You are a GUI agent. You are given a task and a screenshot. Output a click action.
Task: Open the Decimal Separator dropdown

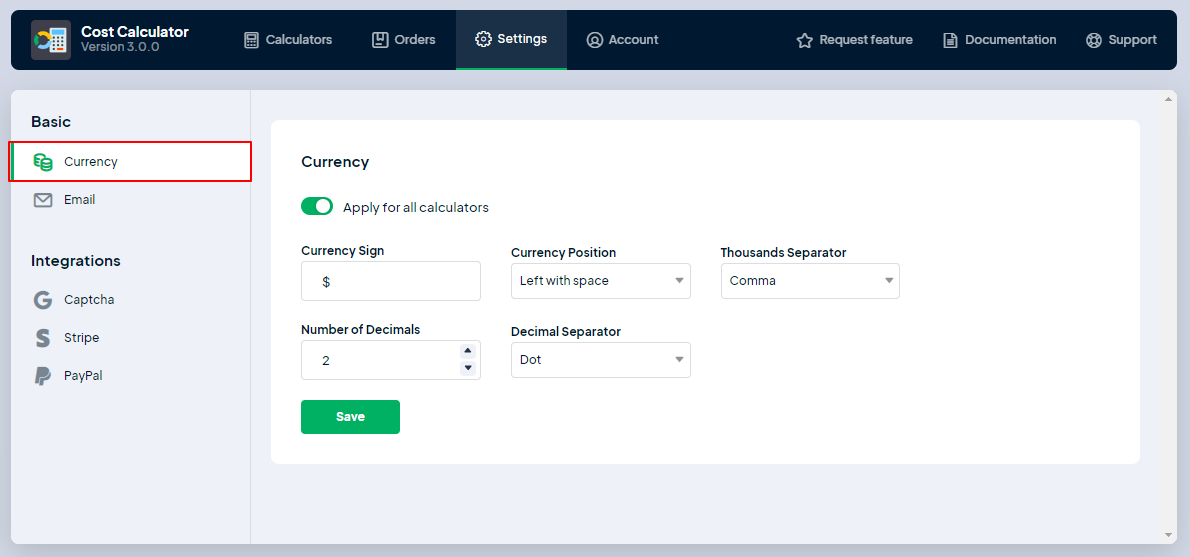[x=601, y=360]
